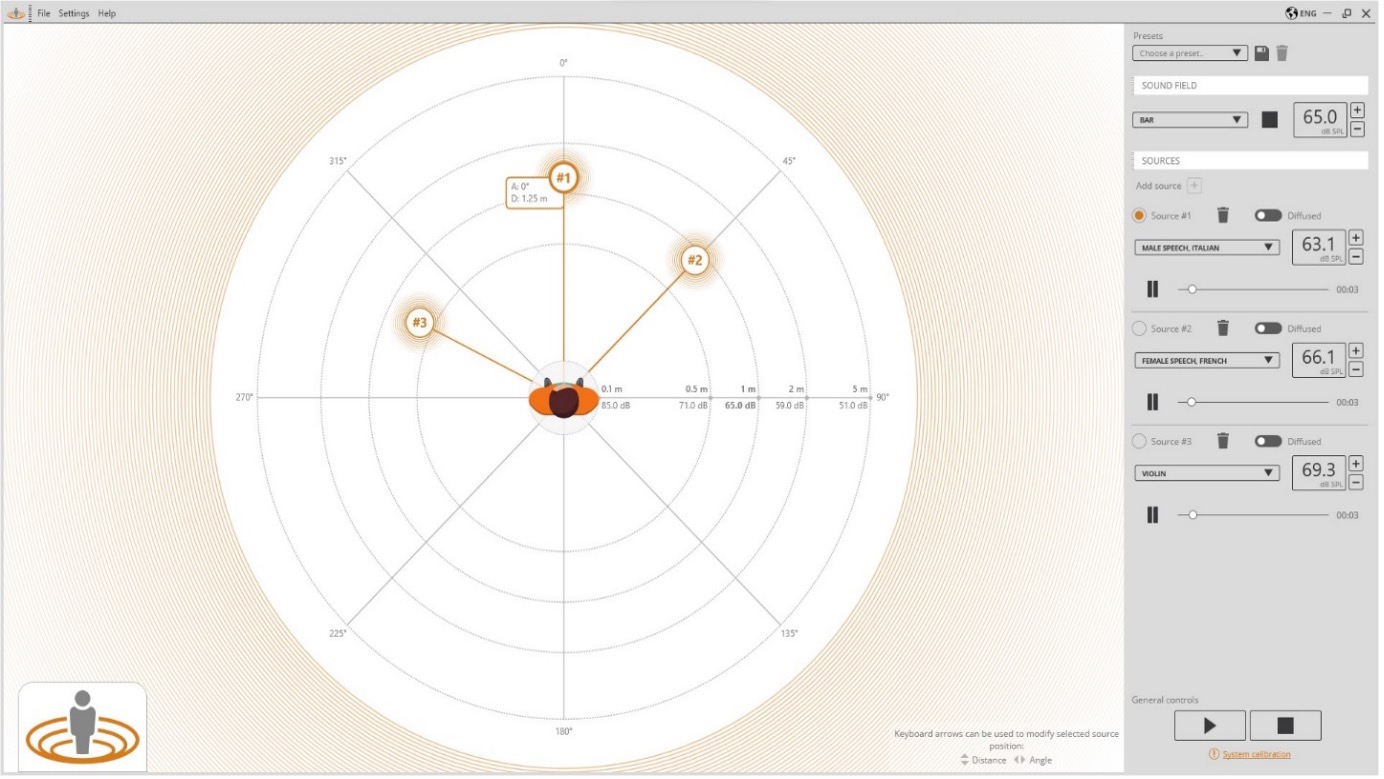Click the 45° angle label

pyautogui.click(x=792, y=161)
